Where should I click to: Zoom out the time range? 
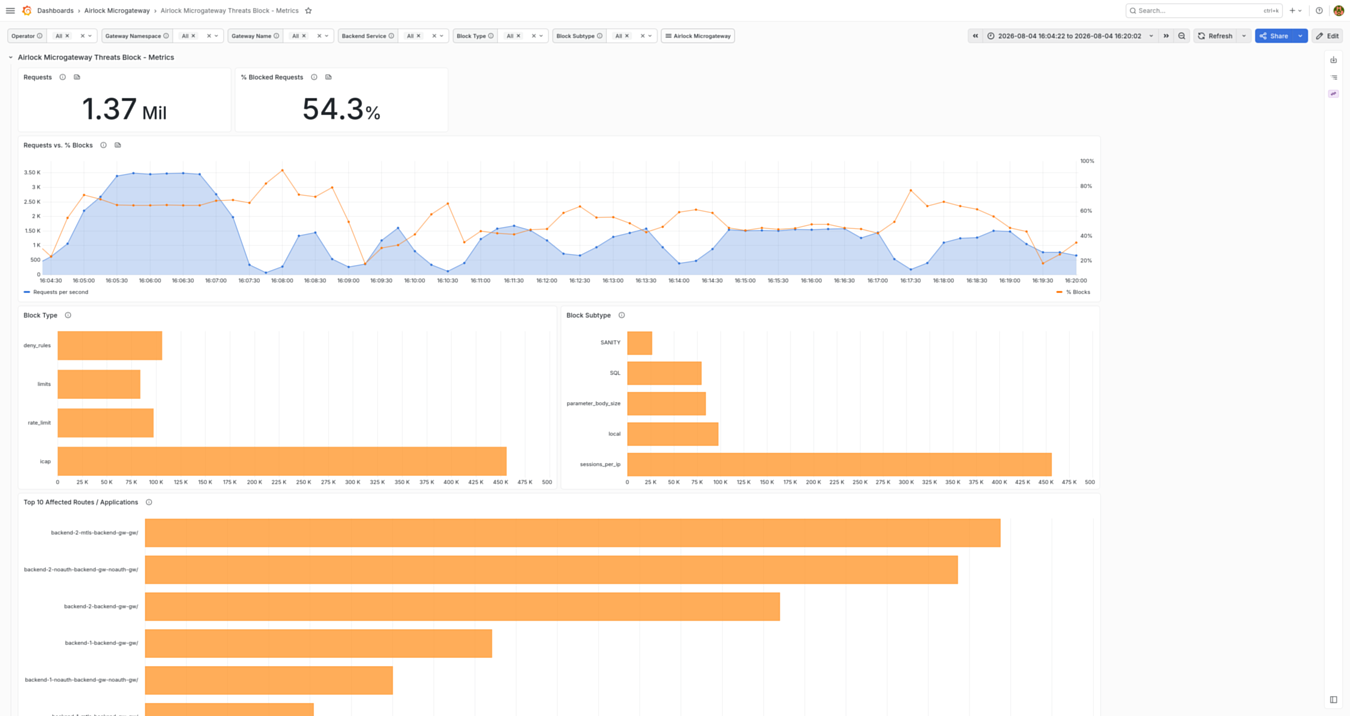[x=1182, y=36]
